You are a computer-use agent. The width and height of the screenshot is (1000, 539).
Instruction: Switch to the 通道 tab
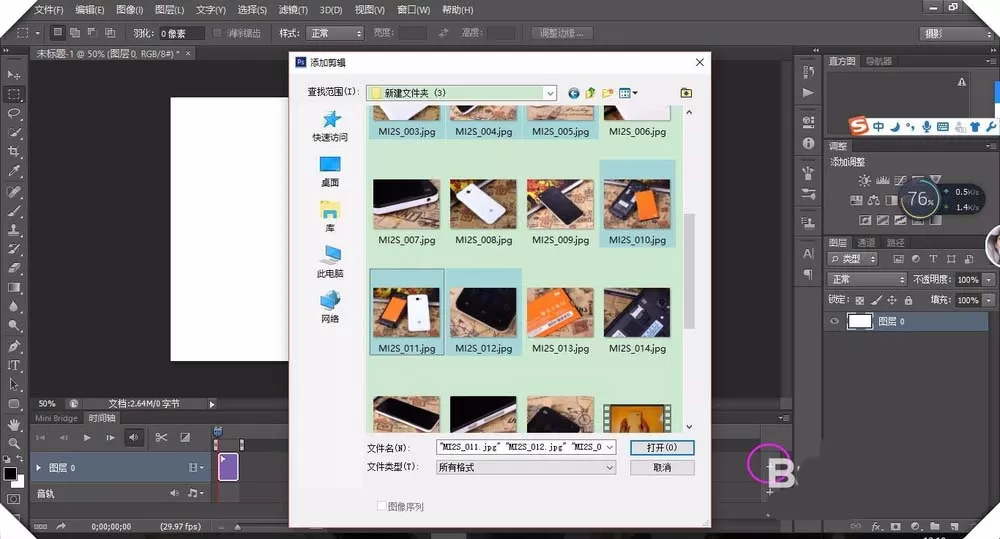pos(866,242)
